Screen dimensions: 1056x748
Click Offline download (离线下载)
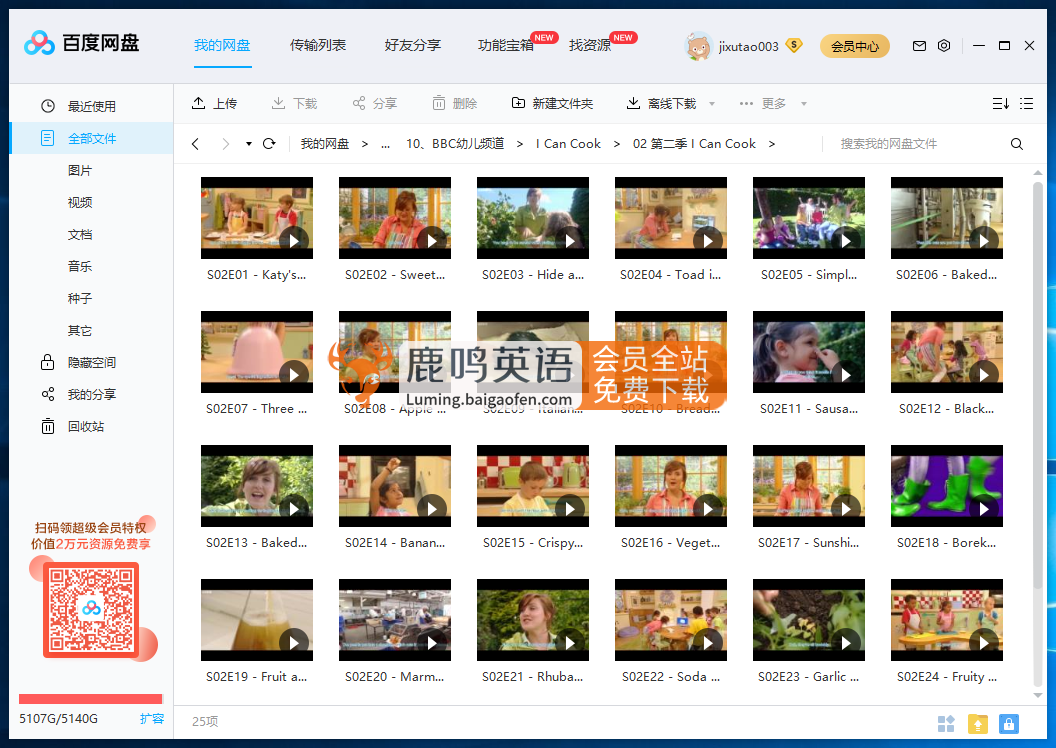click(x=662, y=104)
